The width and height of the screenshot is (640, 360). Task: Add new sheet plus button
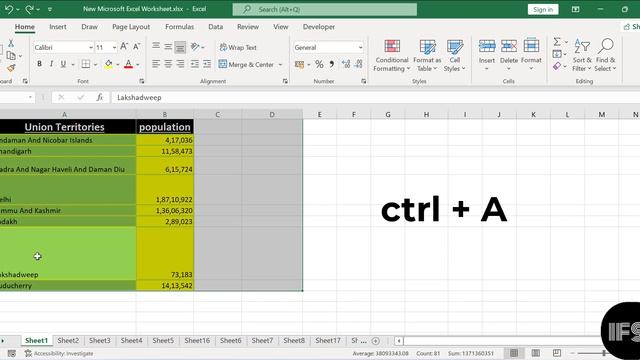click(x=376, y=340)
